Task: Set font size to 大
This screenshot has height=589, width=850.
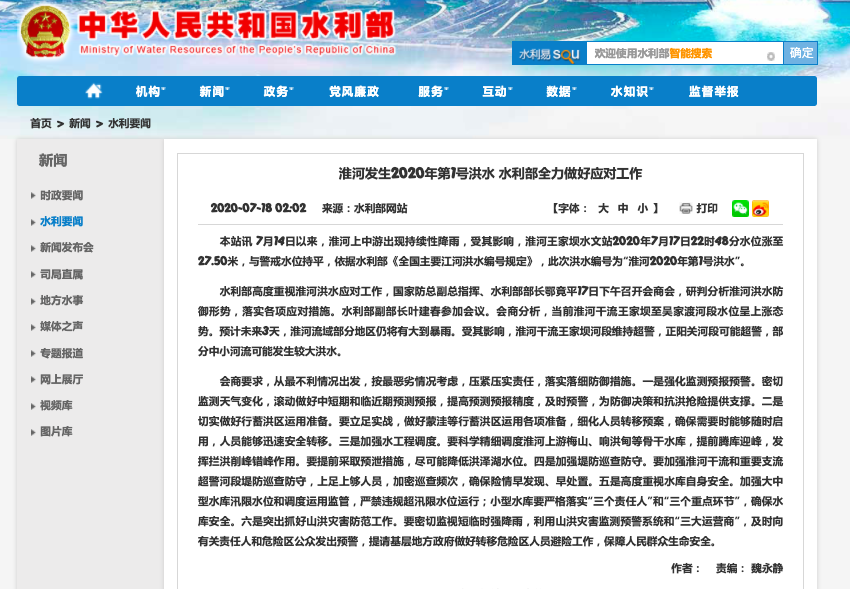Action: point(603,209)
